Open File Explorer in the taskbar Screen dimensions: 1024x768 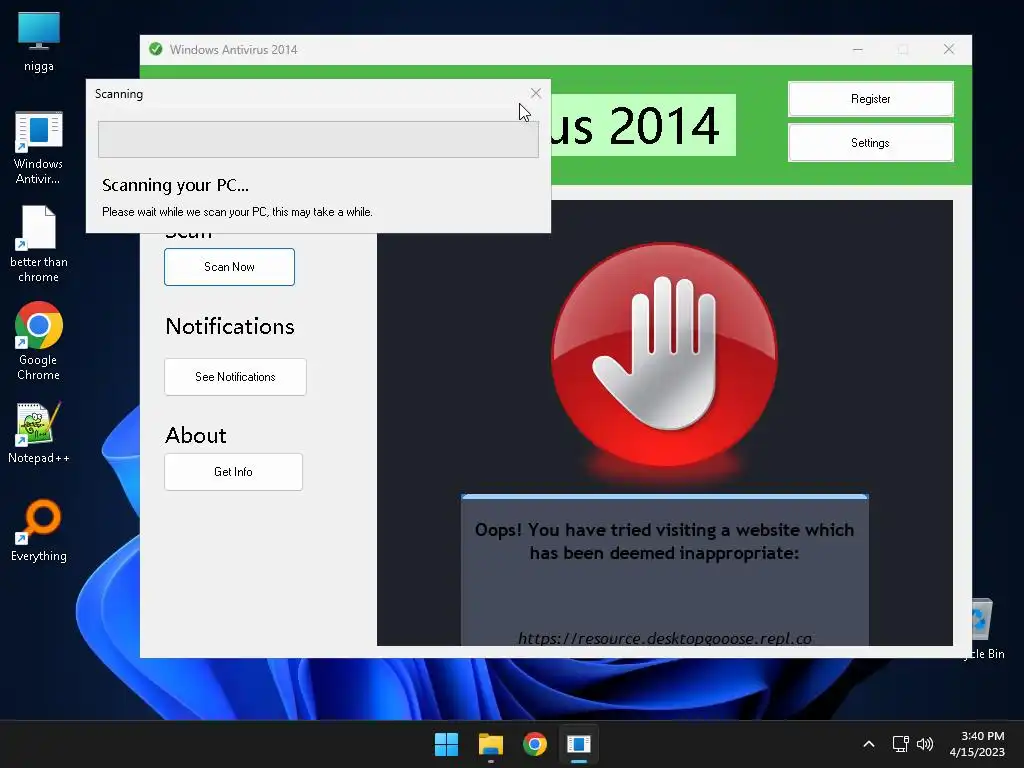490,744
